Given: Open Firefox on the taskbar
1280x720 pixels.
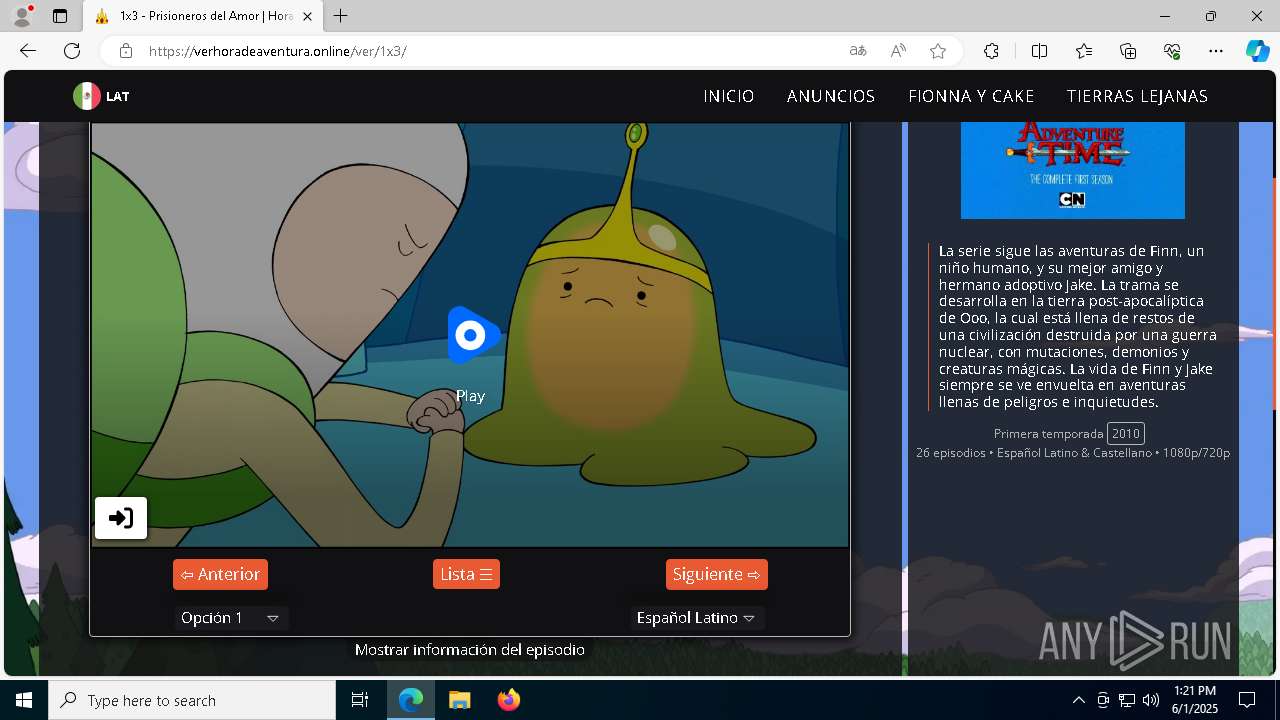Looking at the screenshot, I should click(509, 700).
